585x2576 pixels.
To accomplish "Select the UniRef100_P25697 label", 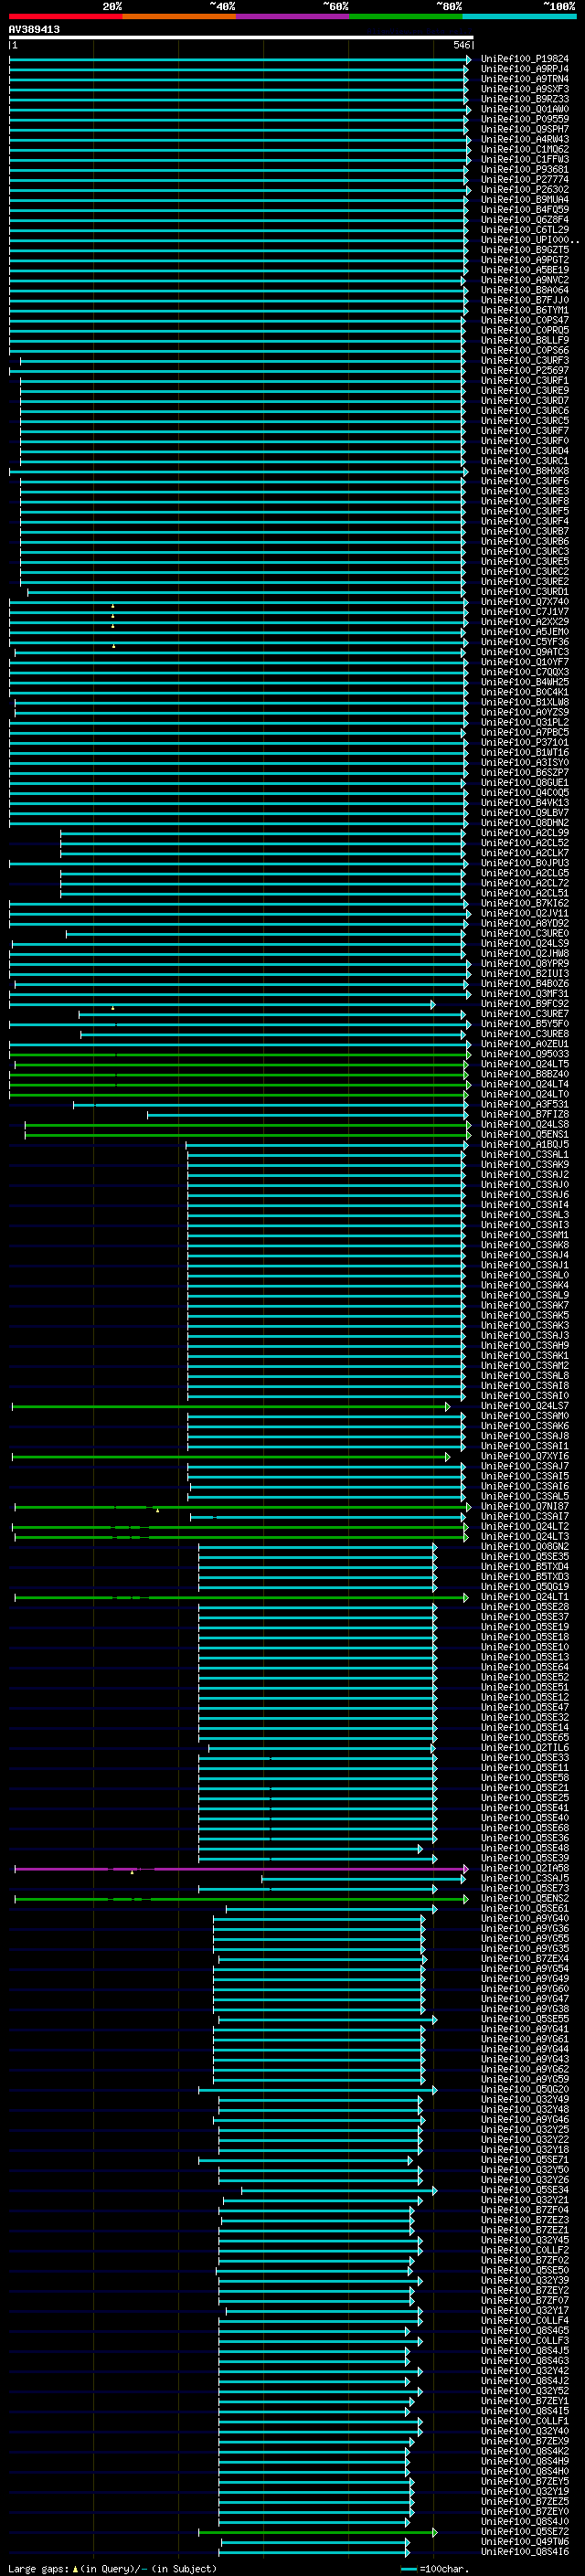I will (x=525, y=371).
